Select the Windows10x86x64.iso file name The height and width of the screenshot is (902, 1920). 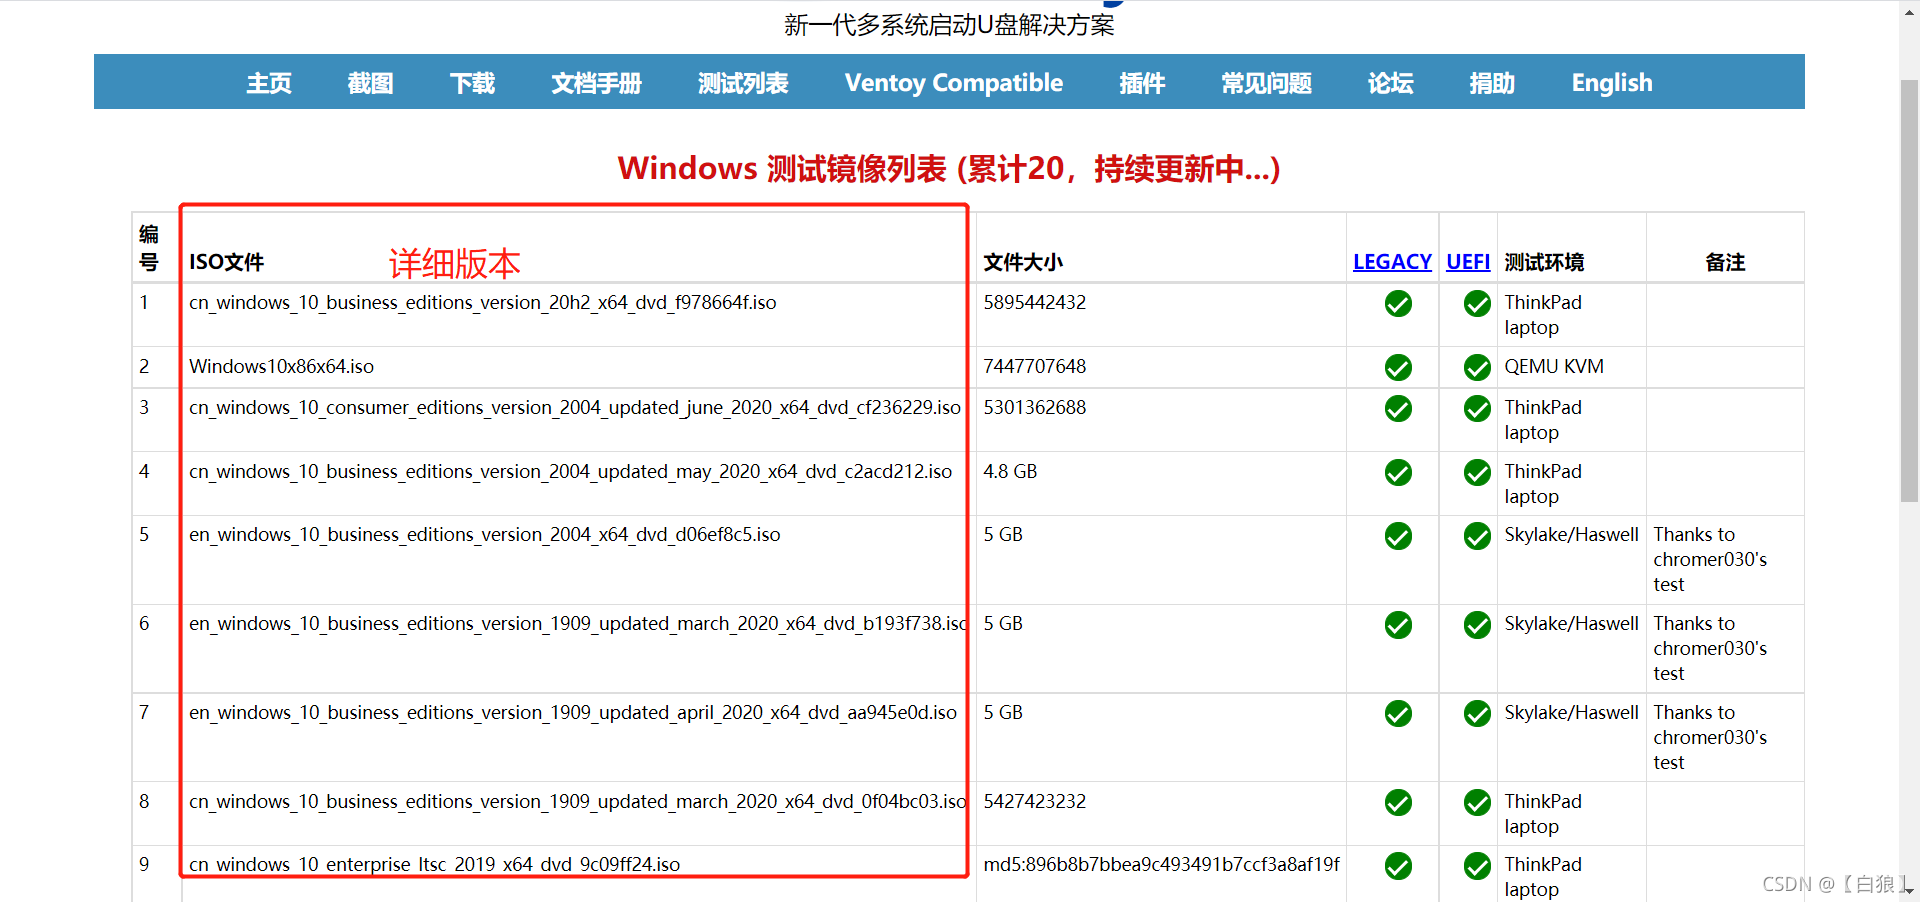(x=281, y=366)
